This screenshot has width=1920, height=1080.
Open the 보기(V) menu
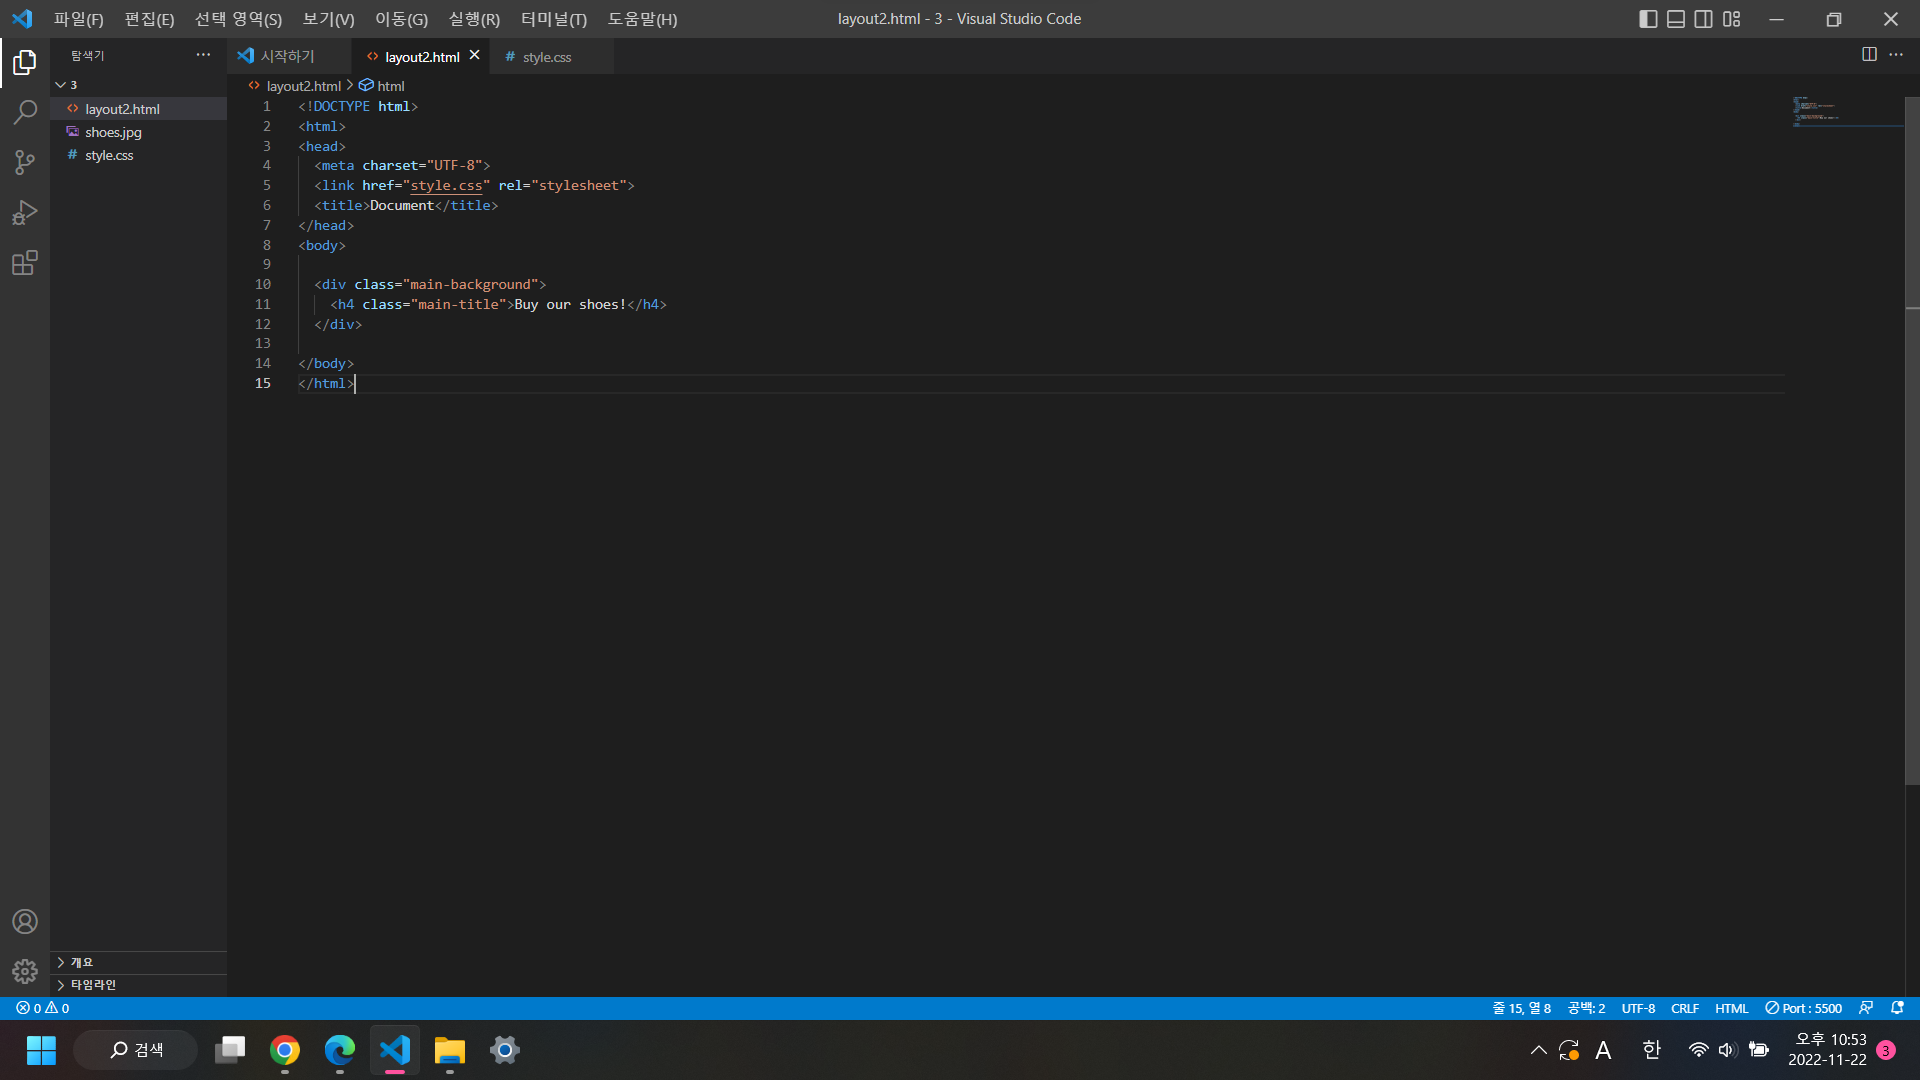coord(328,19)
